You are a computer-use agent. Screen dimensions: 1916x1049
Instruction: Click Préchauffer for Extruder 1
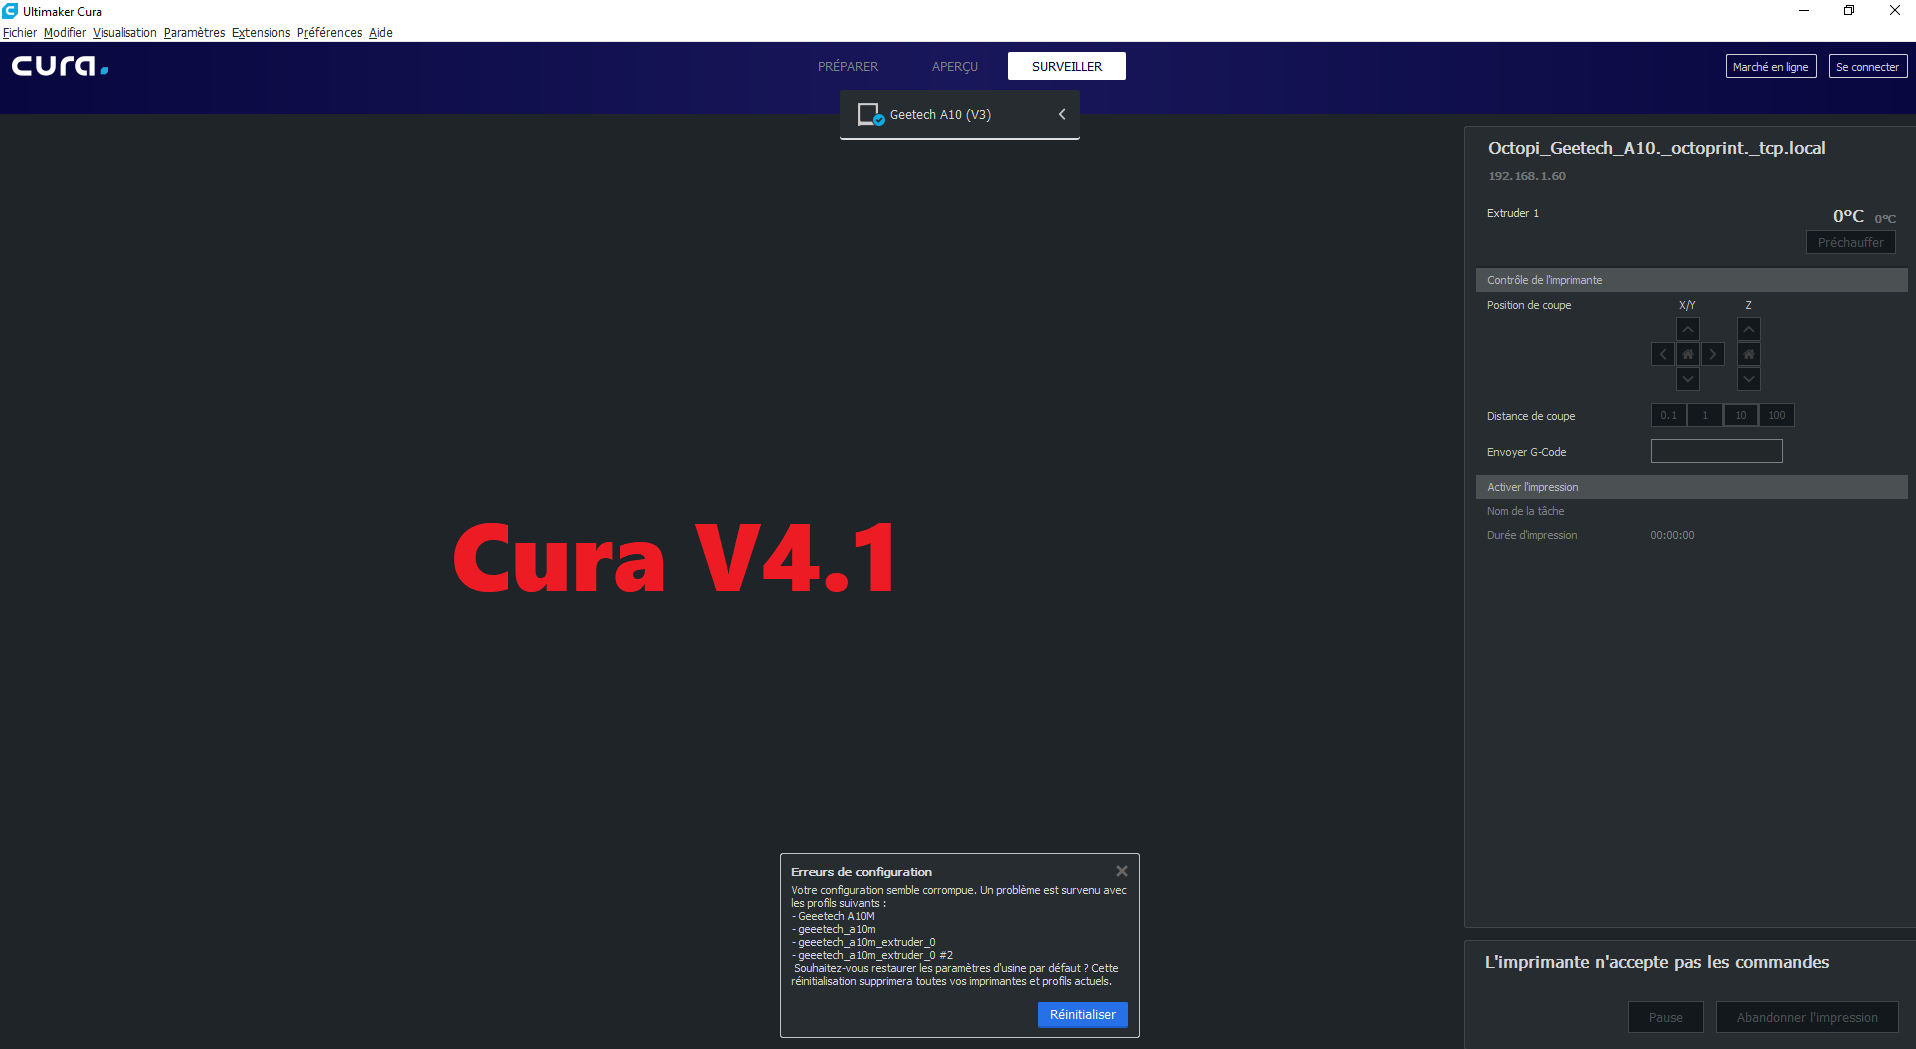[1851, 242]
